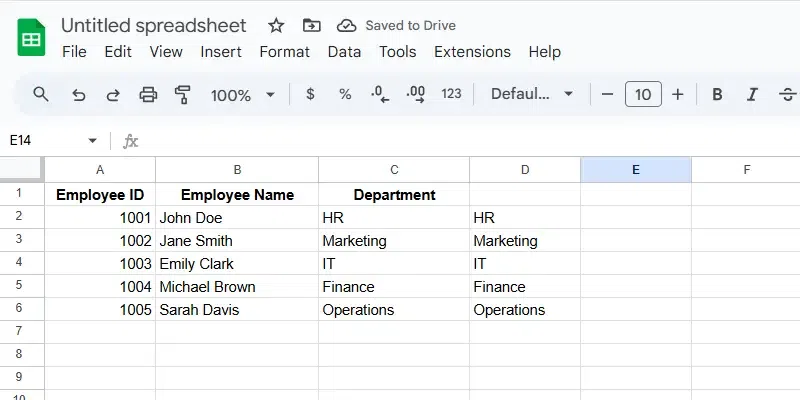Viewport: 800px width, 400px height.
Task: Click the search menus magnifier icon
Action: pyautogui.click(x=41, y=94)
